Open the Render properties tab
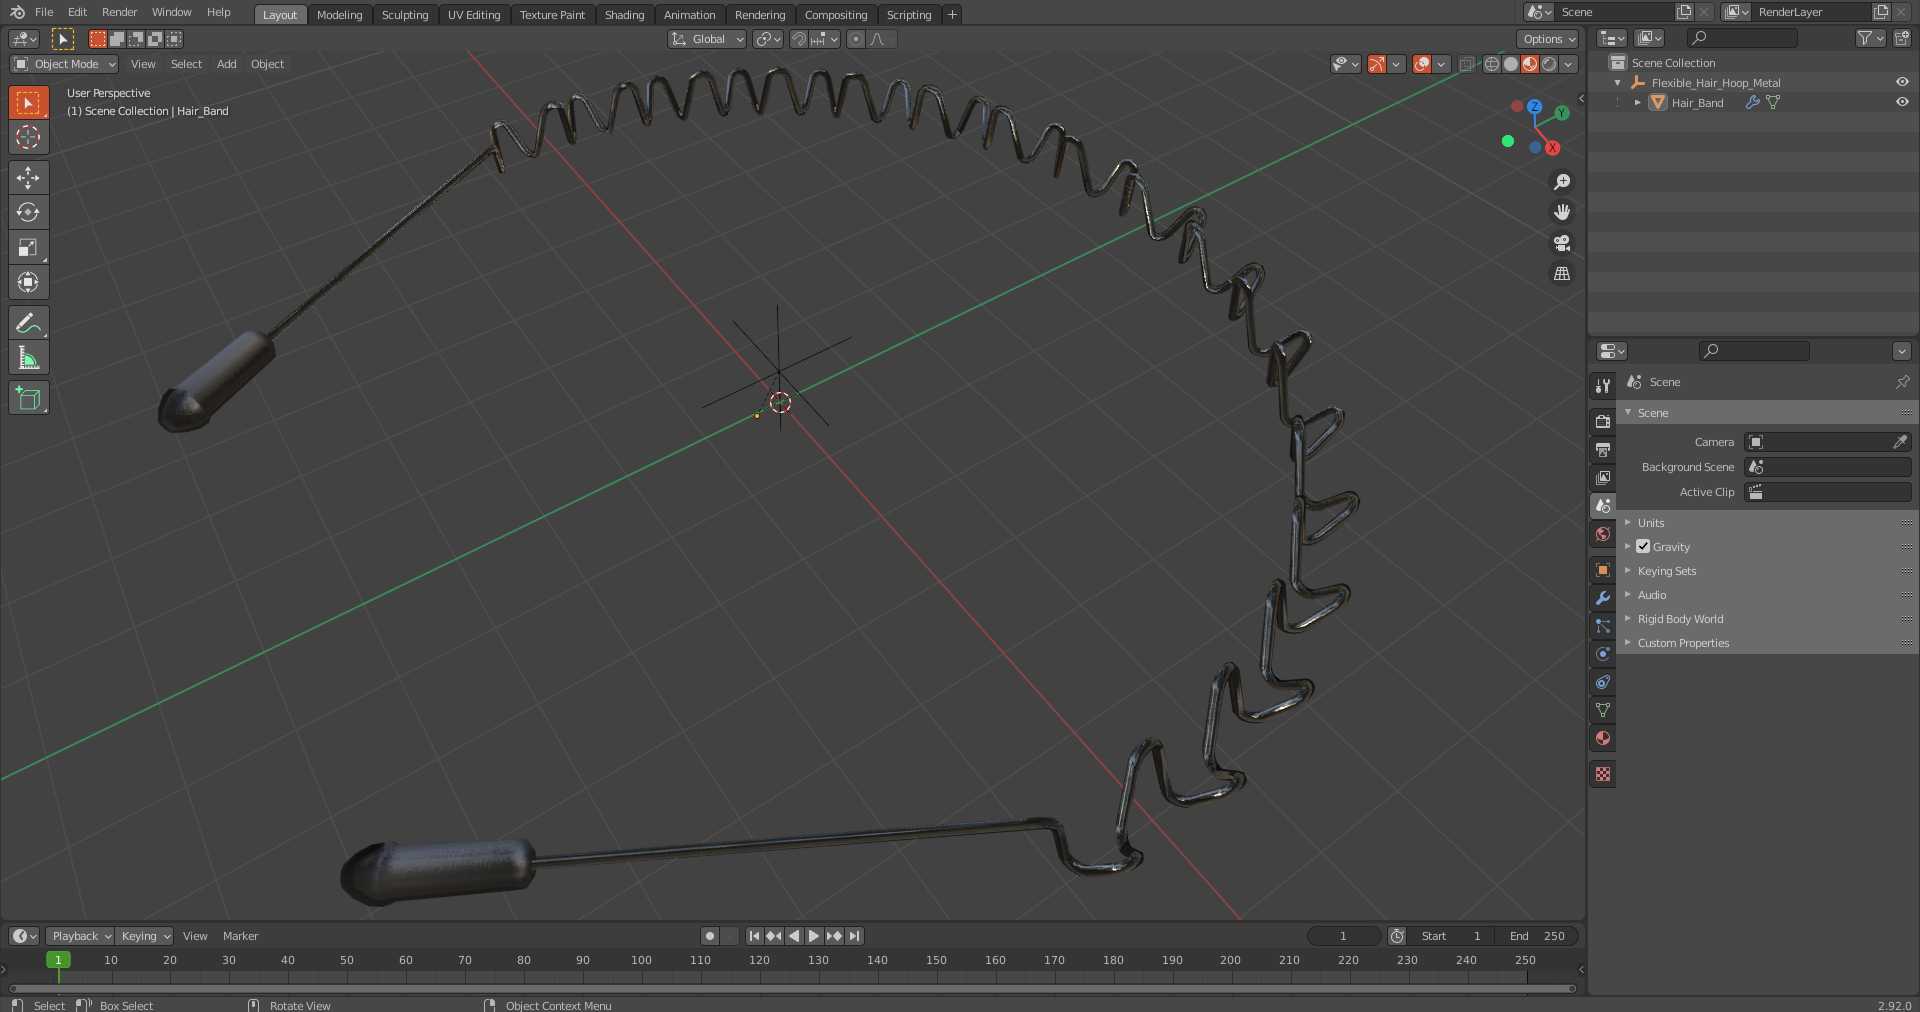 pyautogui.click(x=1603, y=422)
